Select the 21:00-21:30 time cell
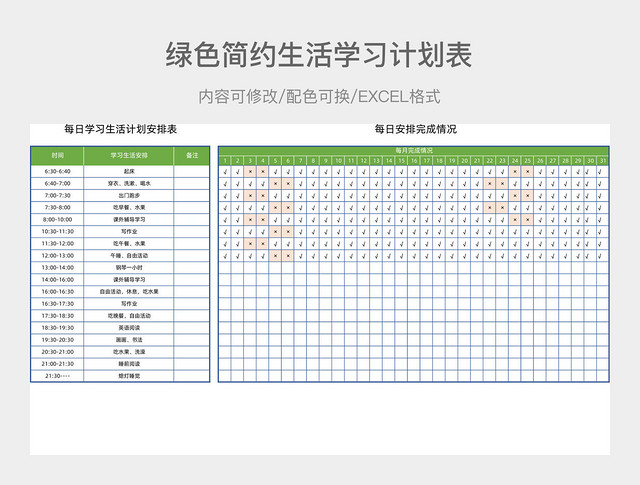This screenshot has height=485, width=640. point(57,364)
